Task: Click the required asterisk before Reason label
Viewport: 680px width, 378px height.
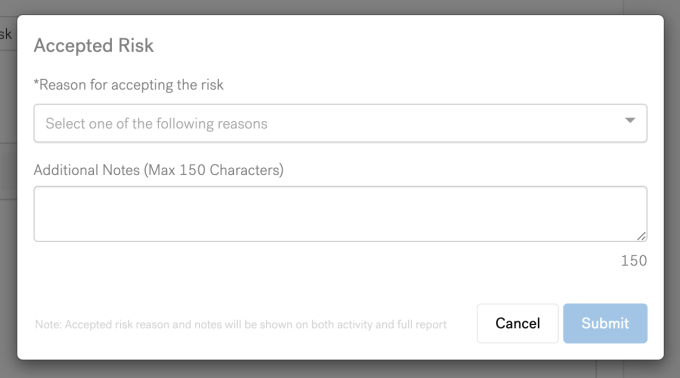Action: coord(36,81)
